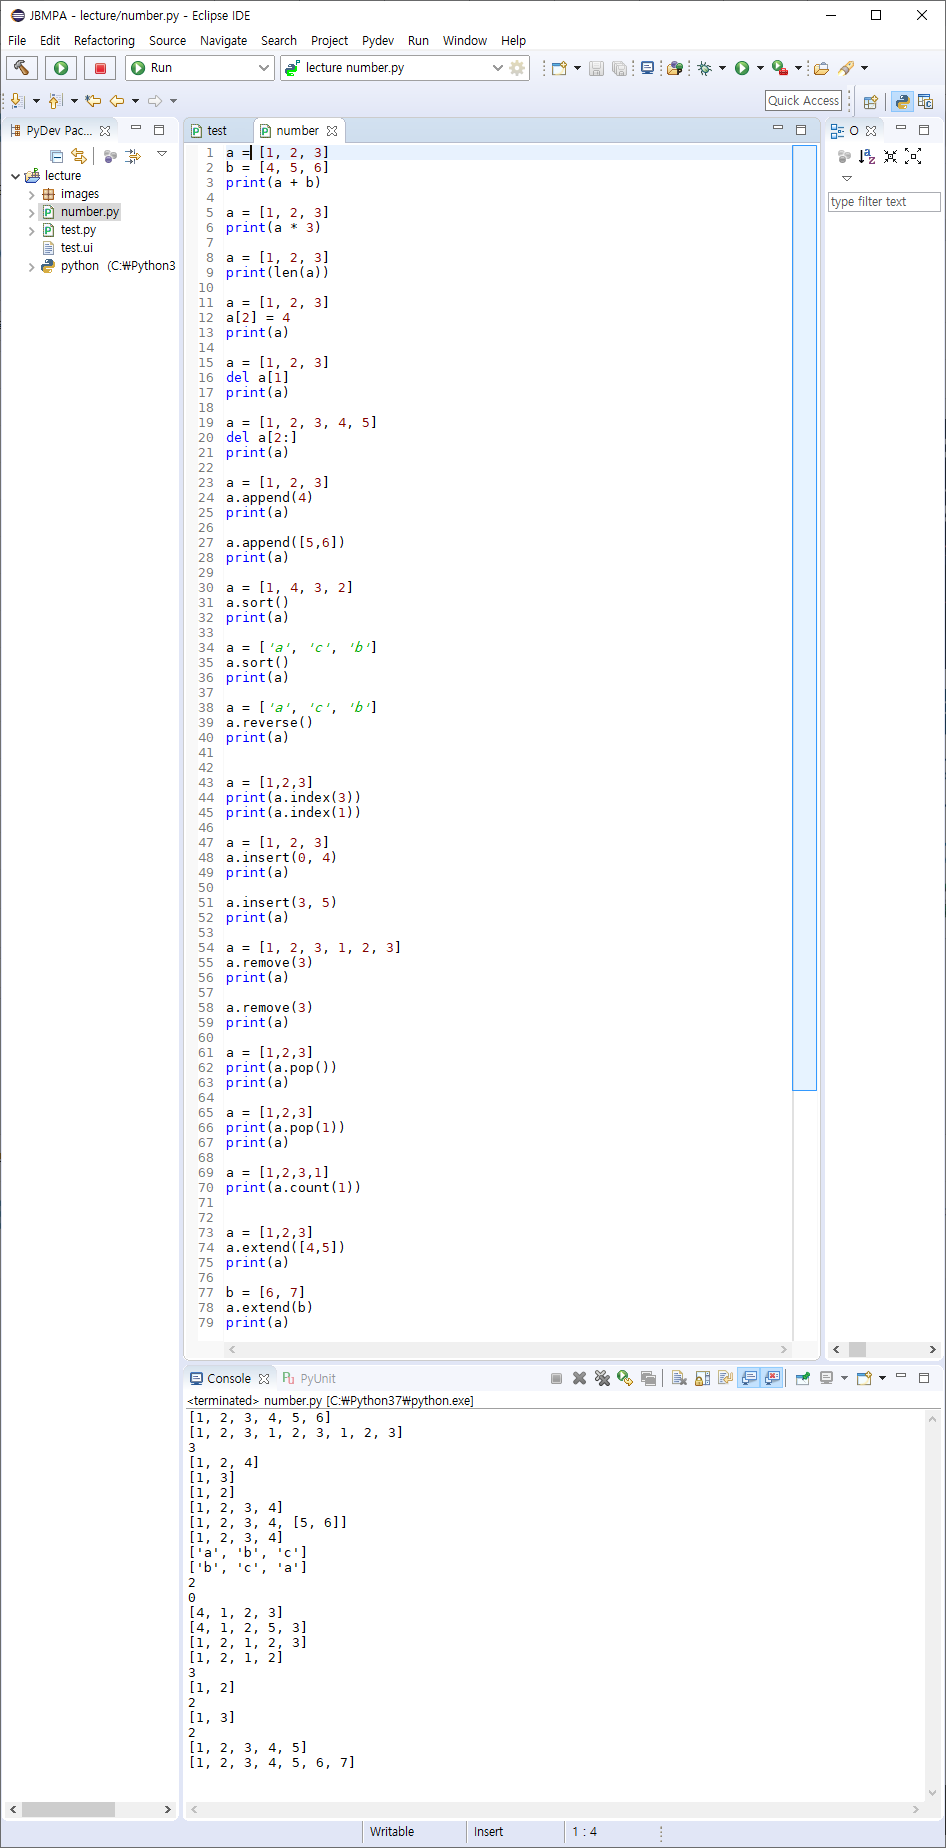Expand the 'python' interpreter node
The image size is (946, 1848).
[x=31, y=267]
